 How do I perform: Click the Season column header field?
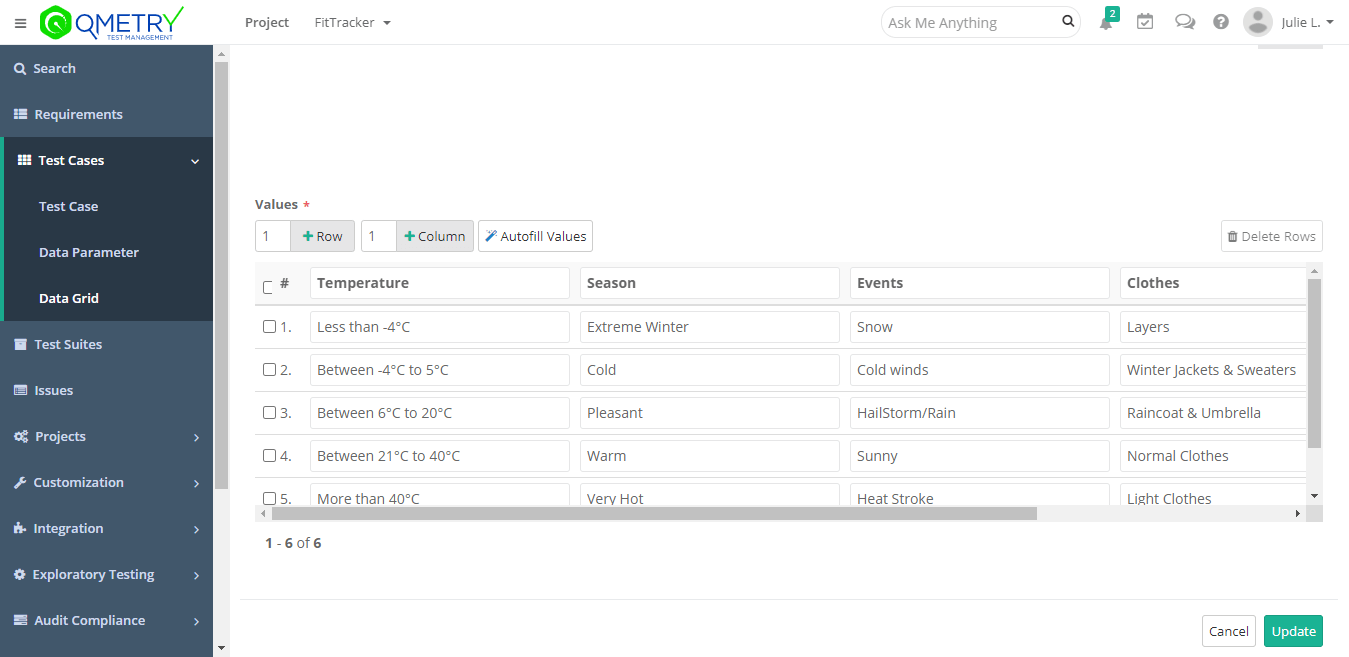tap(710, 283)
